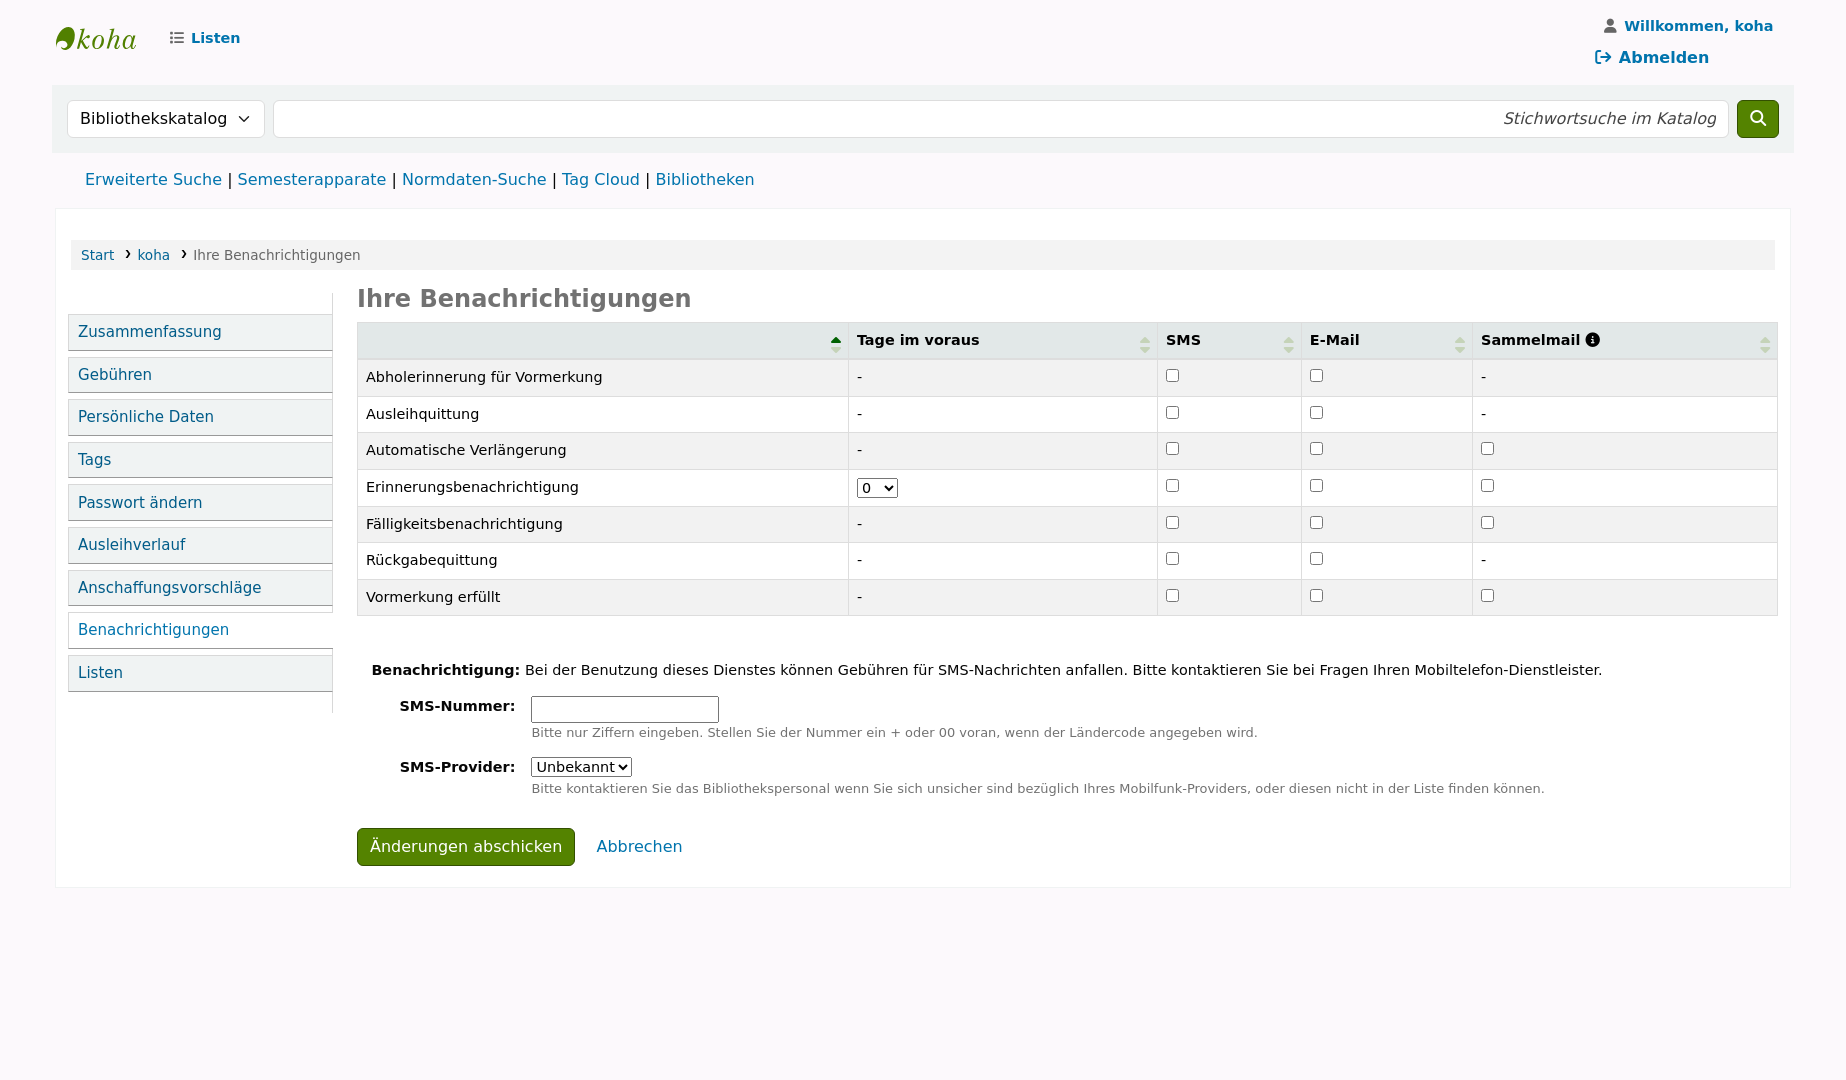Click the Abbrechen link
This screenshot has height=1080, width=1846.
[x=639, y=847]
